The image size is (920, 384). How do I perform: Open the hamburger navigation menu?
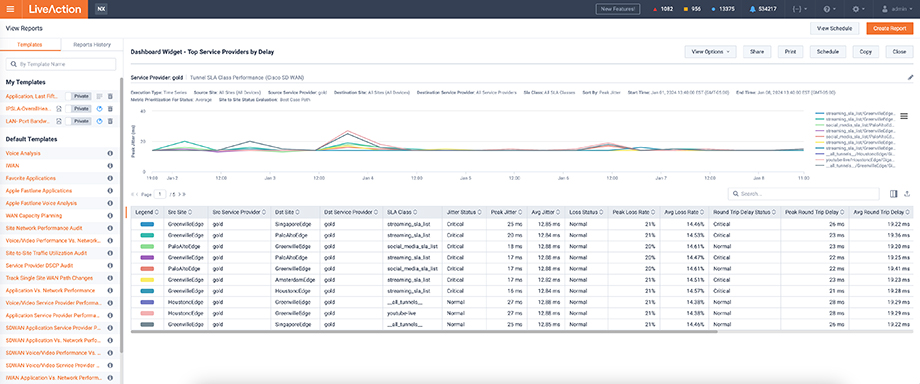pos(10,9)
